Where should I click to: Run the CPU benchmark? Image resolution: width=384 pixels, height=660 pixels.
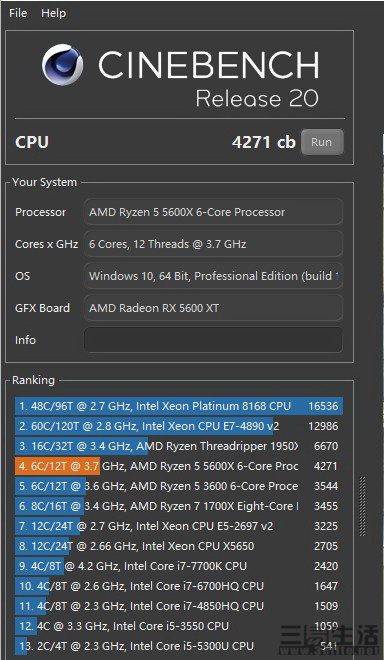322,142
